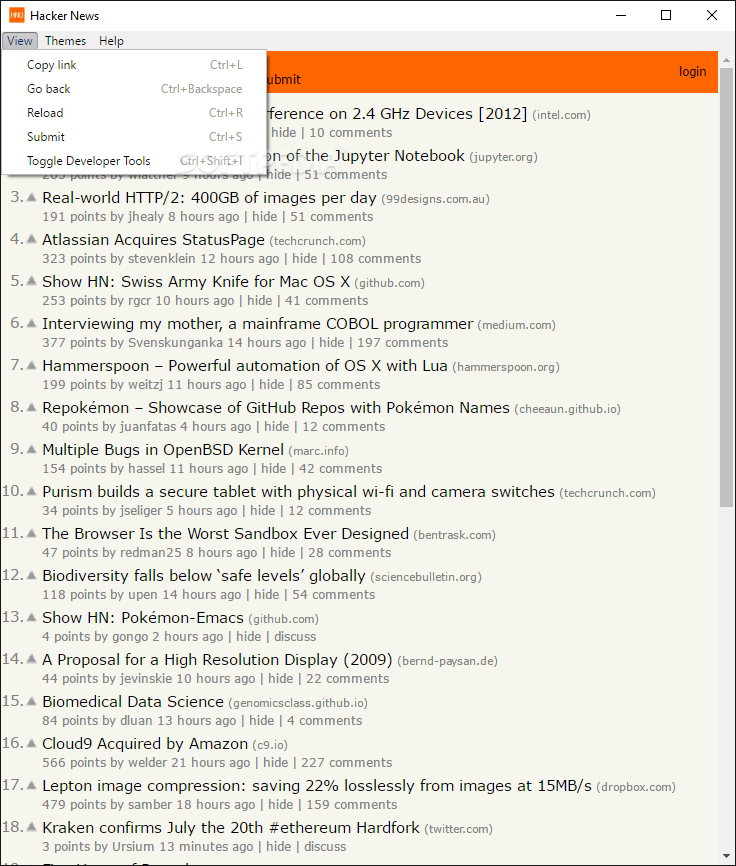Open the Help menu
The height and width of the screenshot is (866, 736).
112,41
